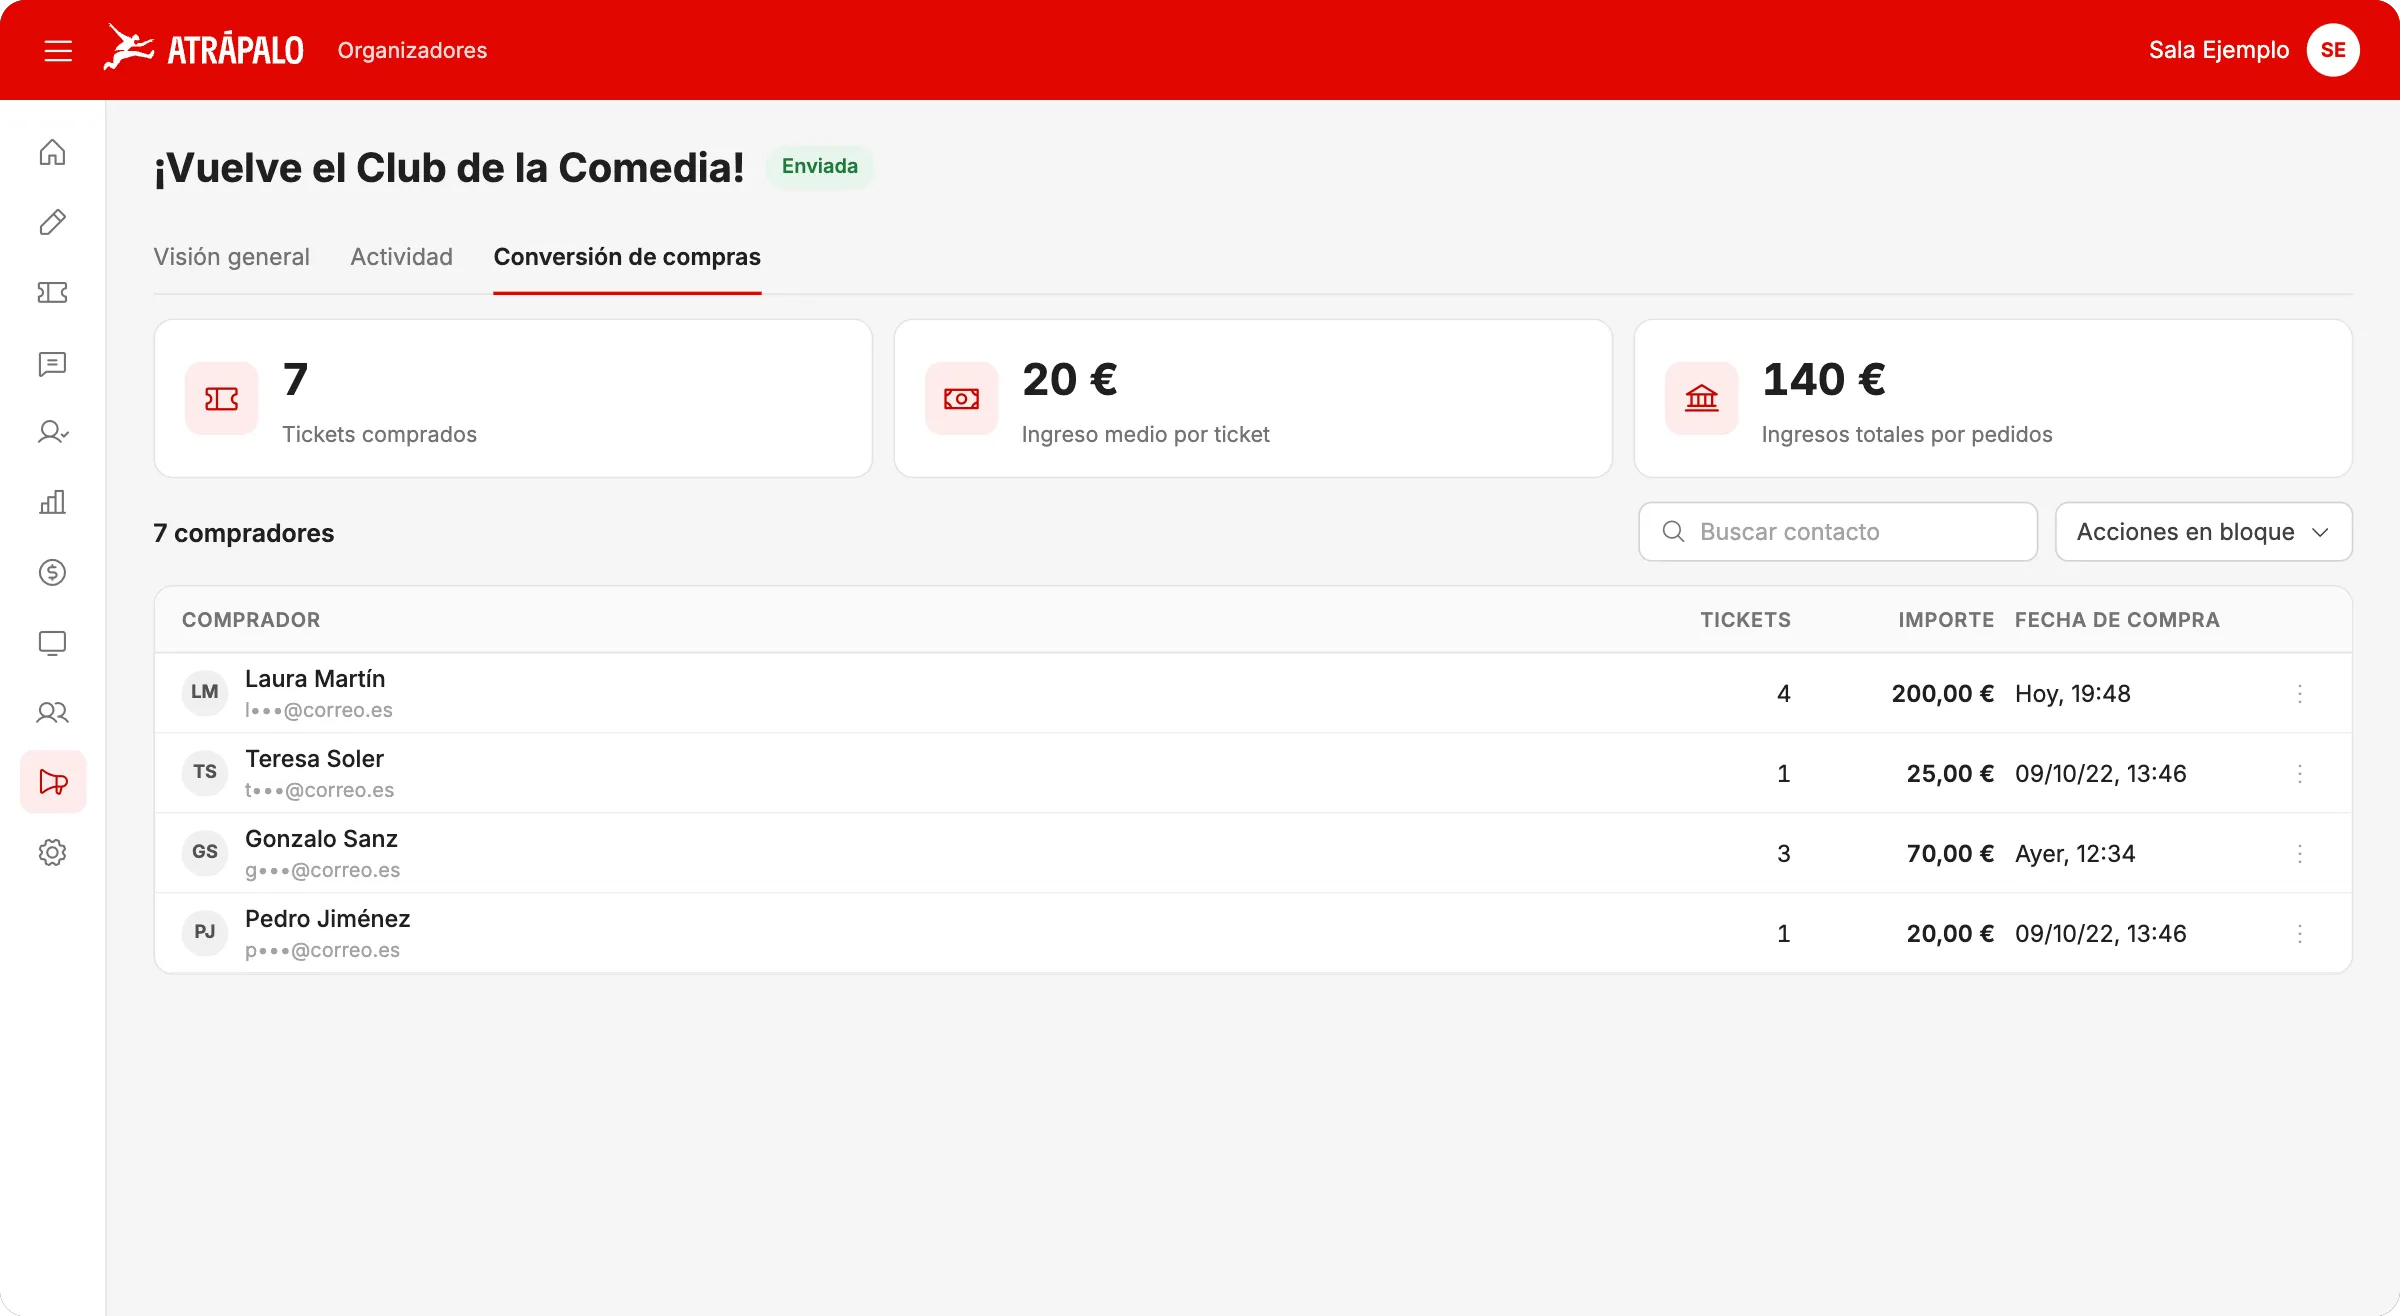Open the home icon in sidebar
This screenshot has height=1316, width=2400.
52,152
